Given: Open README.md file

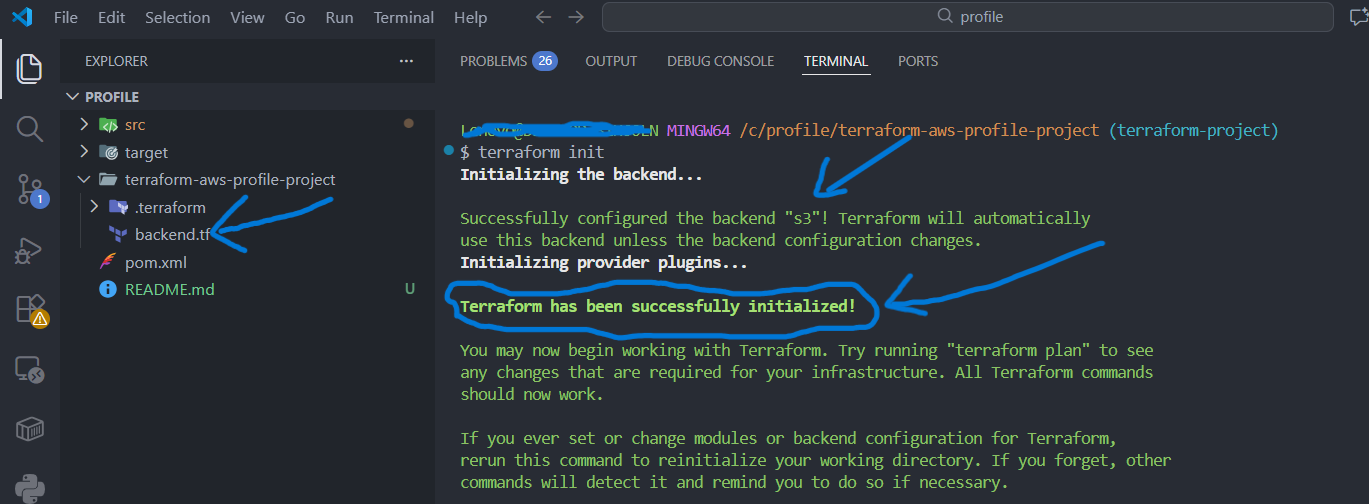Looking at the screenshot, I should (x=169, y=290).
